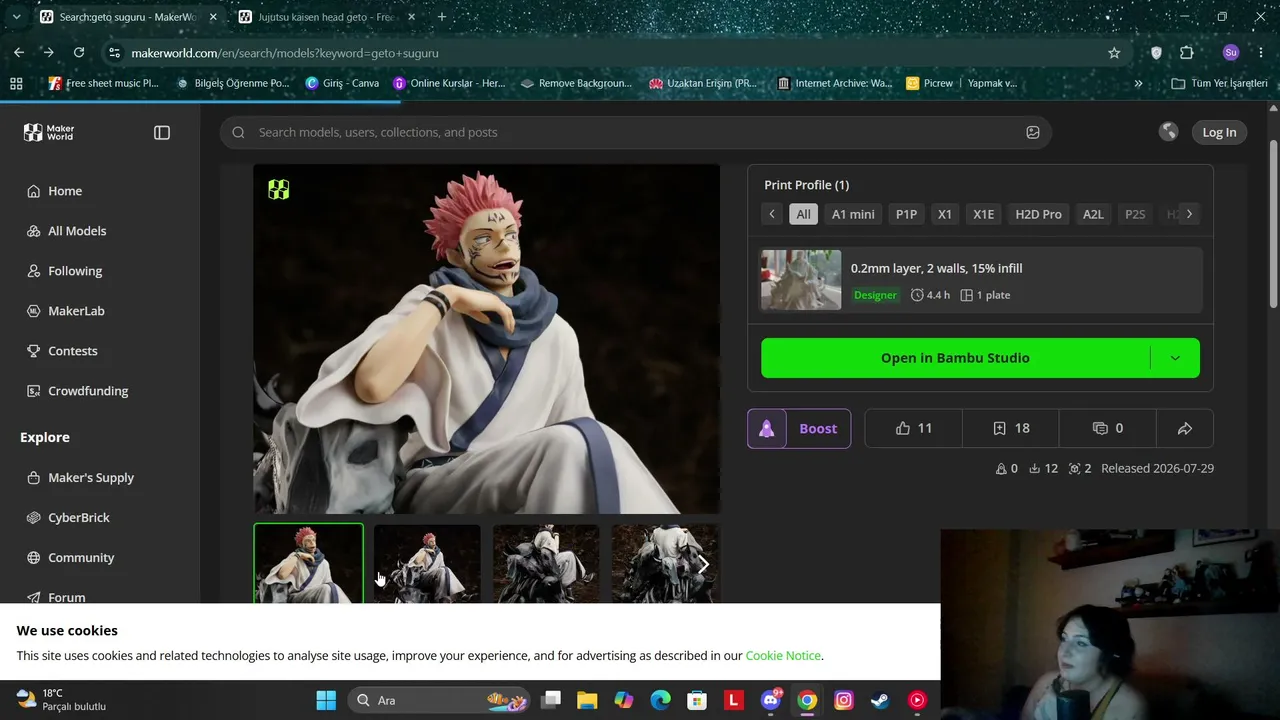
Task: Open image search camera icon in search bar
Action: click(x=1033, y=132)
